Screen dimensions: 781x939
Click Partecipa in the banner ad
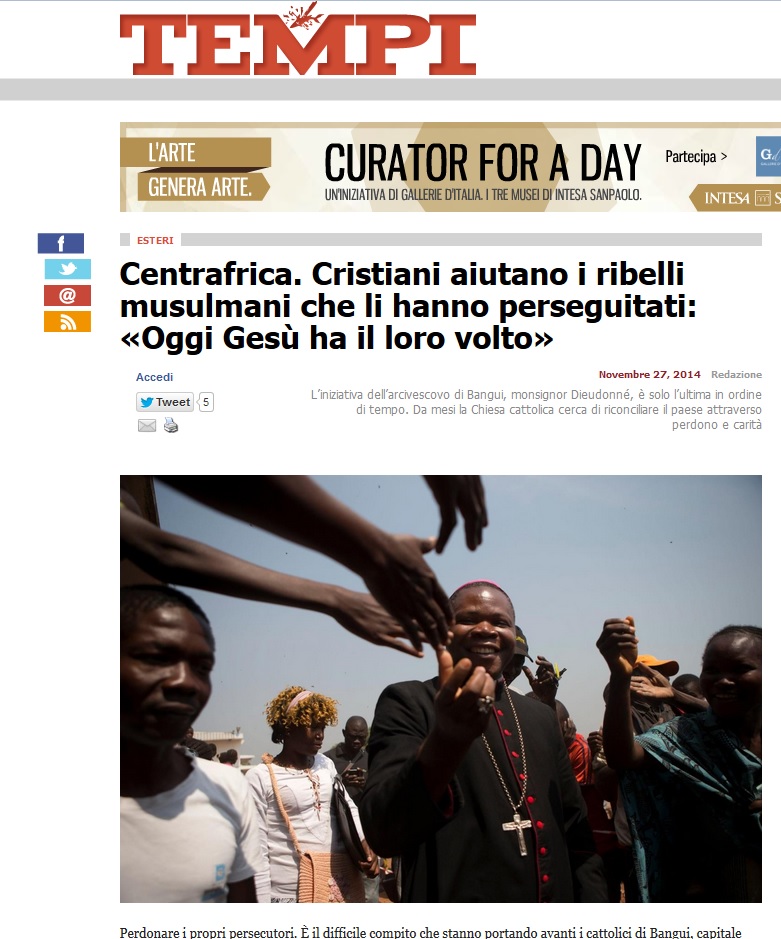click(x=696, y=156)
